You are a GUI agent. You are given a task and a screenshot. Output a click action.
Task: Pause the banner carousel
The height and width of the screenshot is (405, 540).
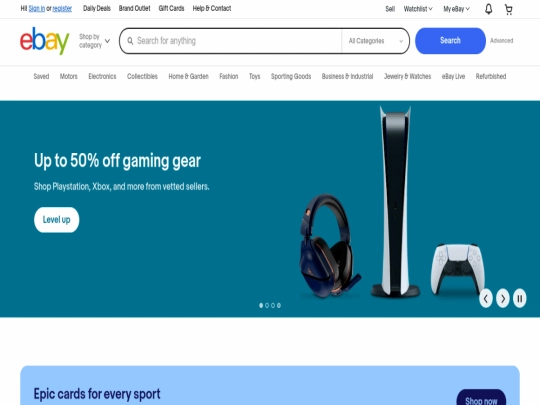[x=520, y=298]
